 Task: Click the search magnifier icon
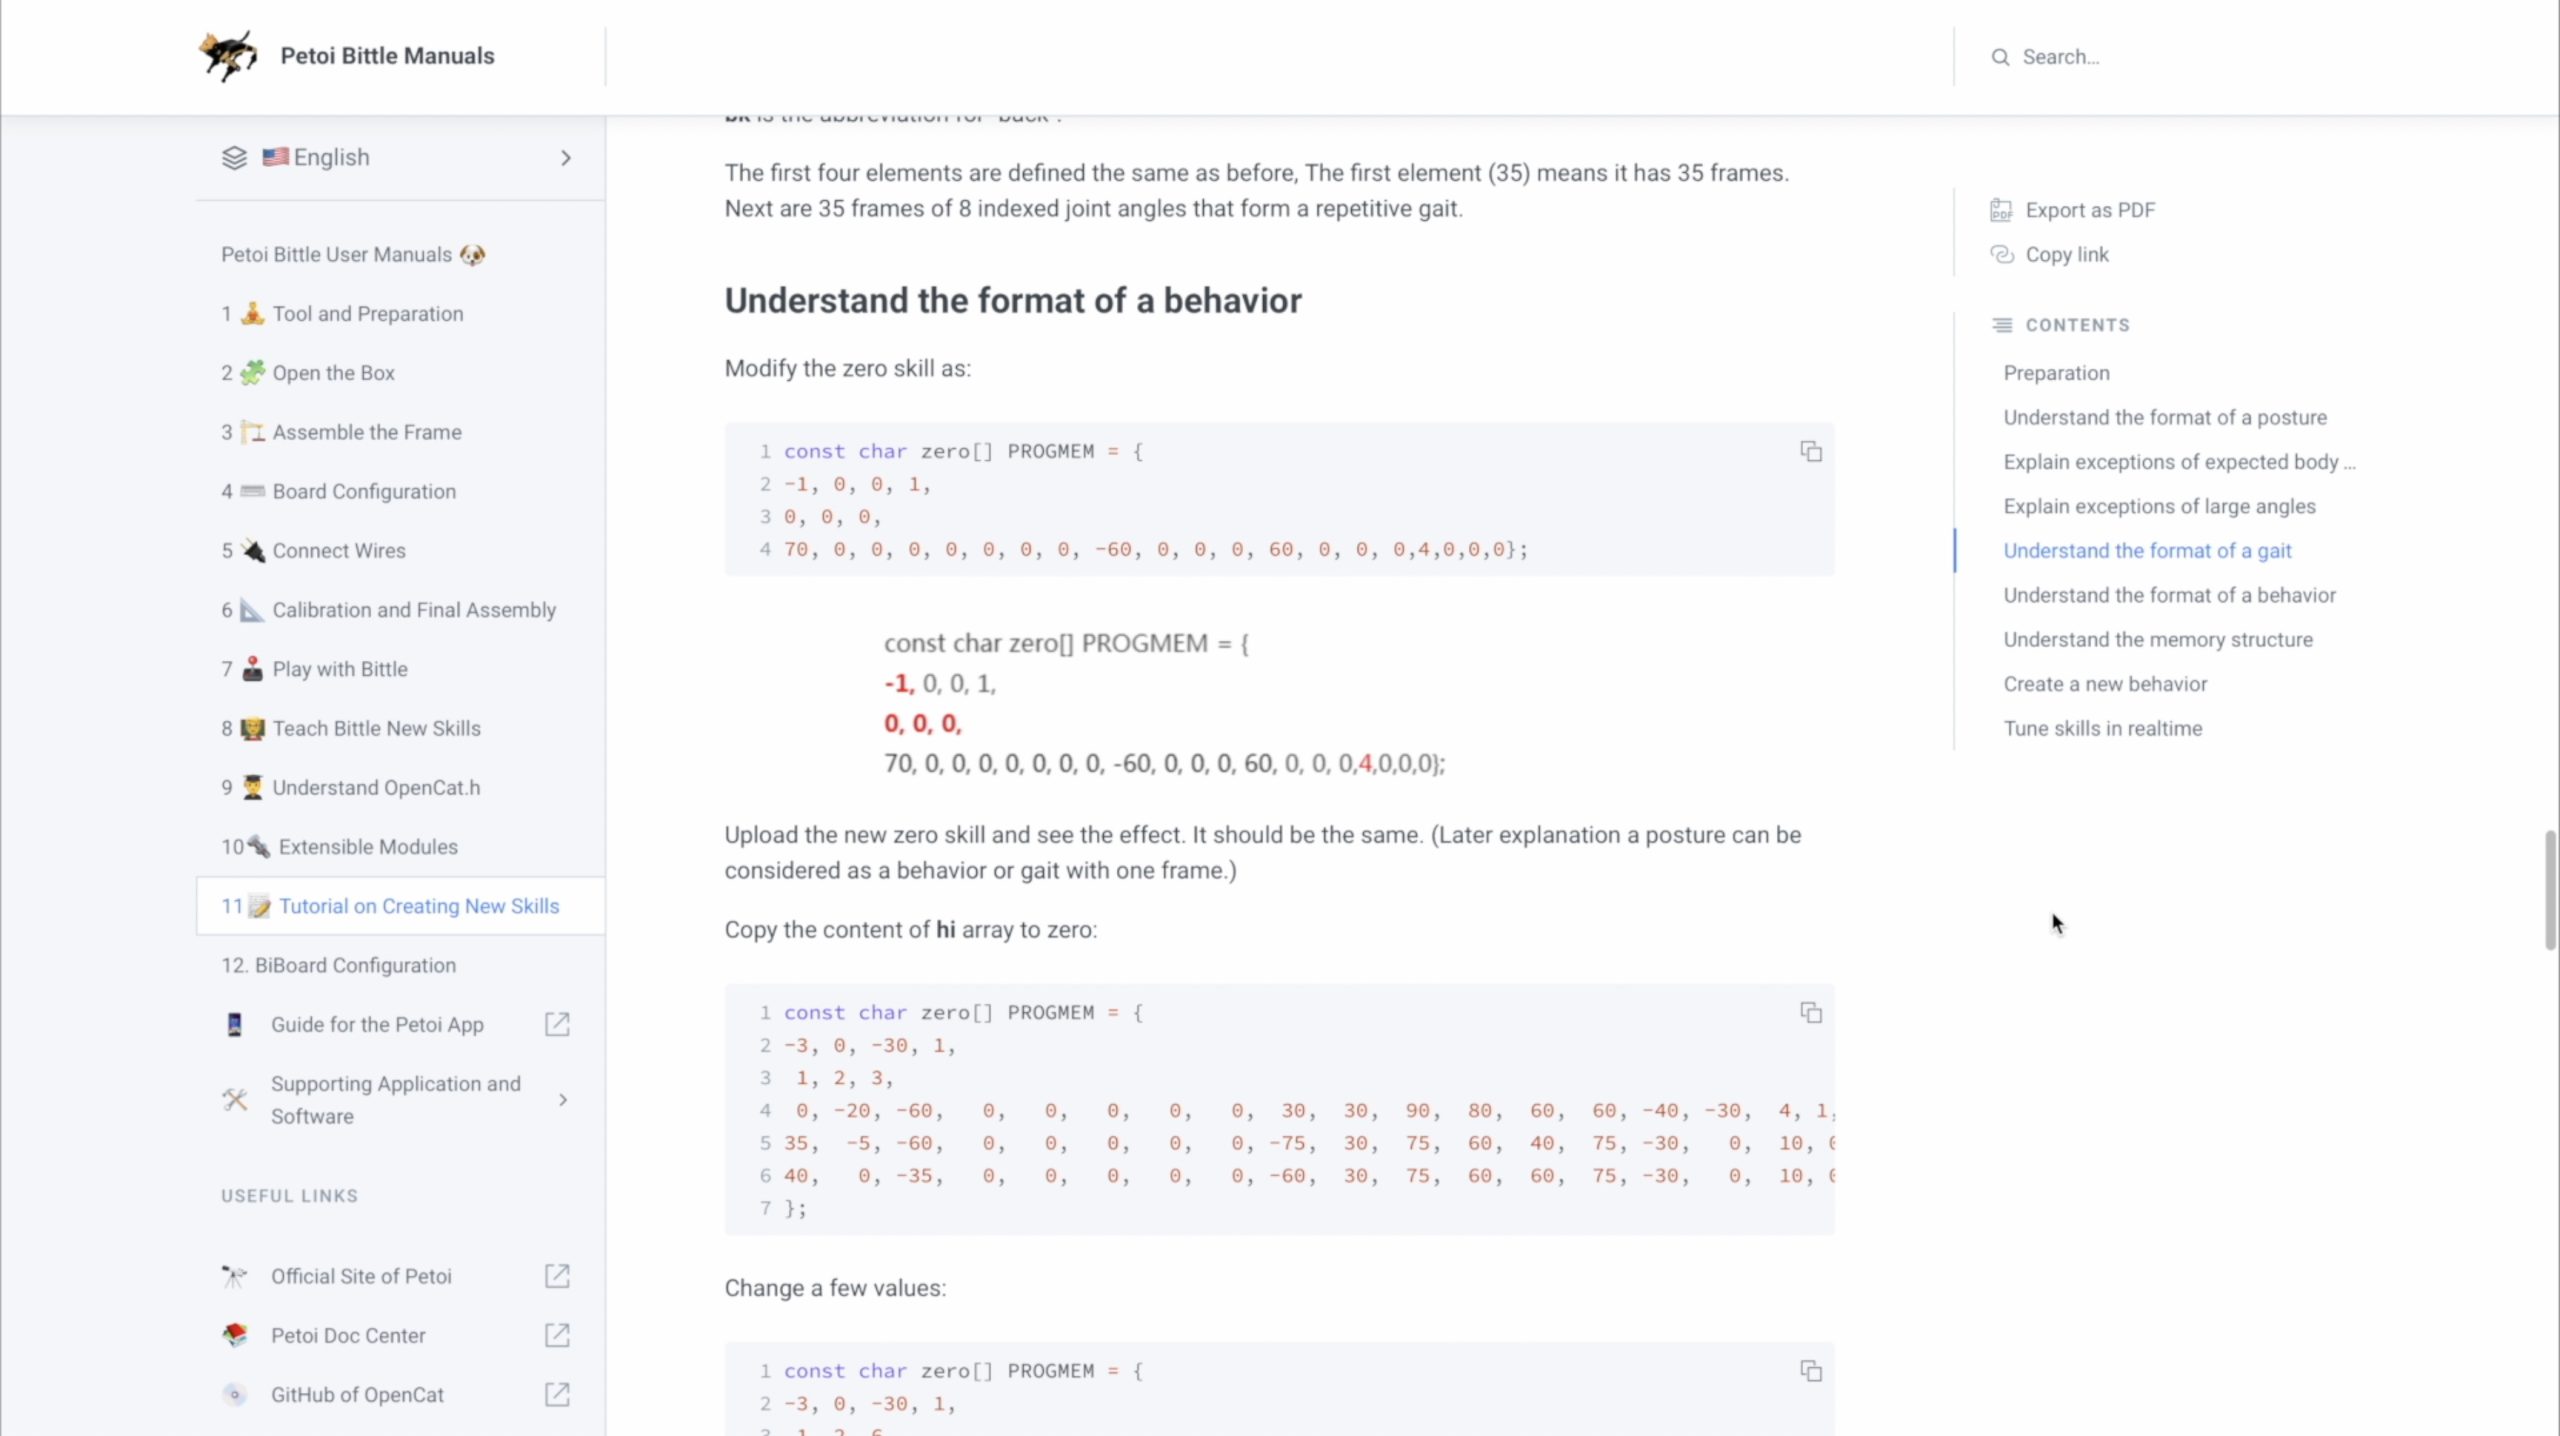click(2000, 57)
